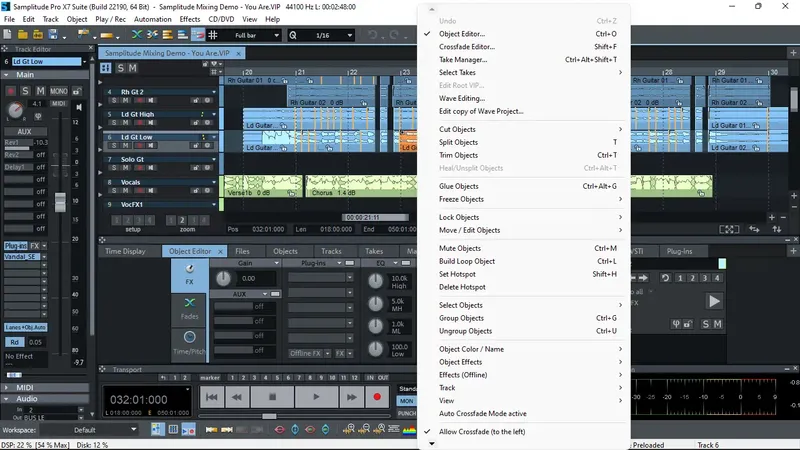Save the project with the floppy disk icon
800x450 pixels.
click(x=53, y=35)
